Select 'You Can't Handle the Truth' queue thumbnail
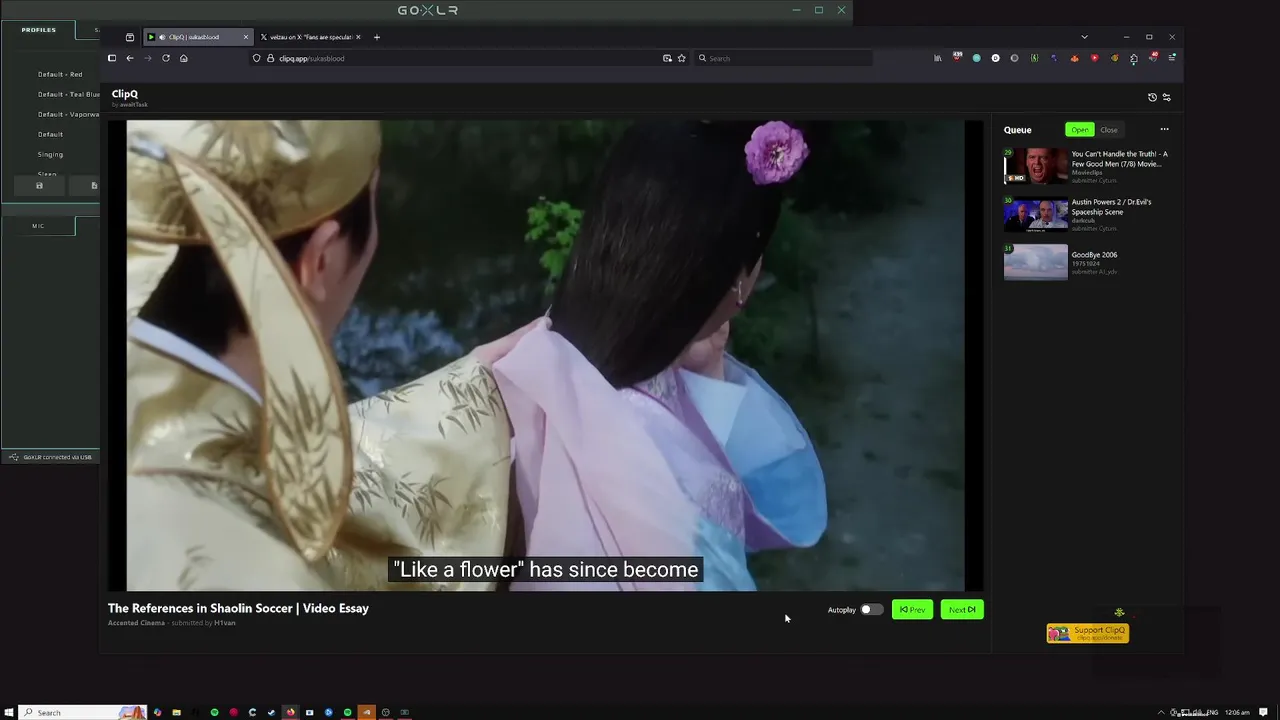 [x=1036, y=166]
